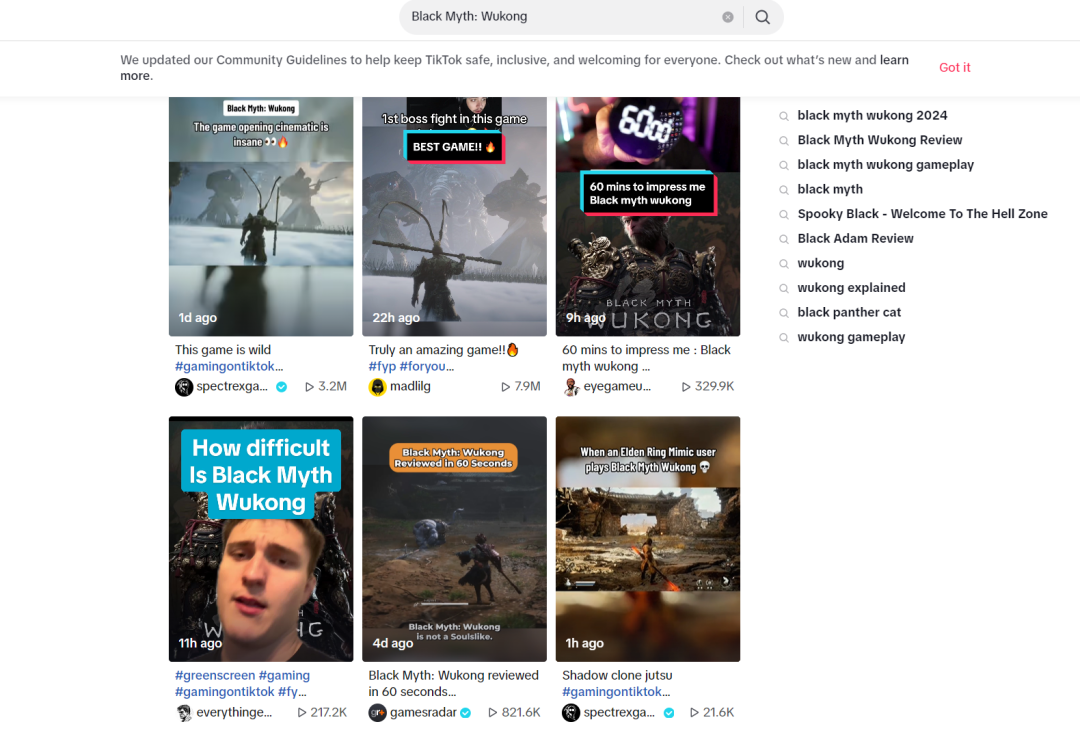Select suggestion Black Myth Wukong Review
1080x735 pixels.
[880, 140]
